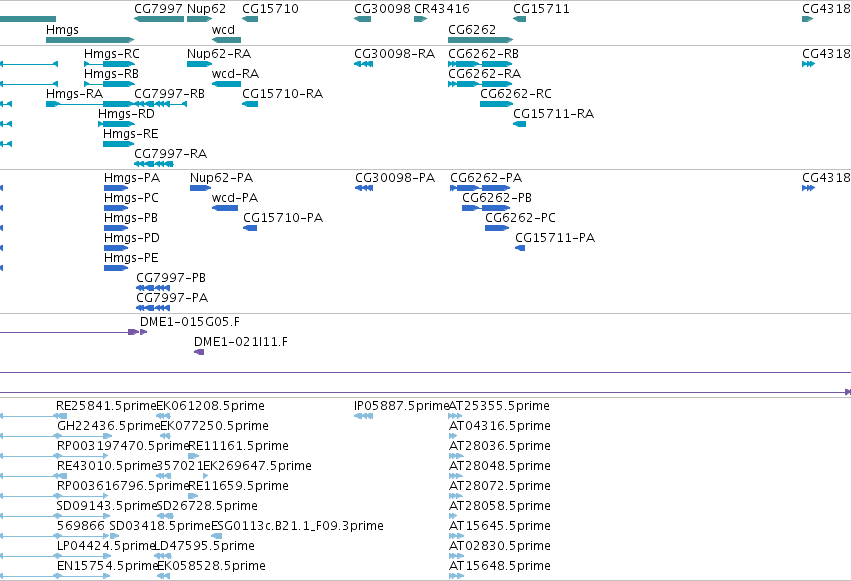Select the CG7997 gene label

click(x=158, y=9)
